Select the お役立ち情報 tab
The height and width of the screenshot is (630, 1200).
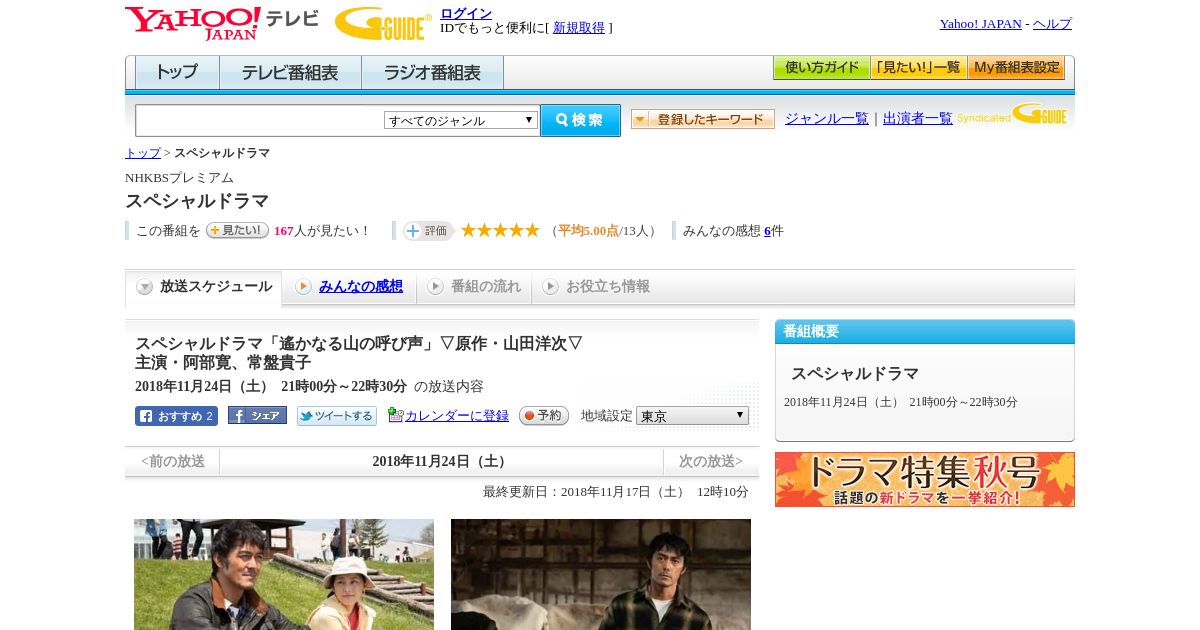597,287
